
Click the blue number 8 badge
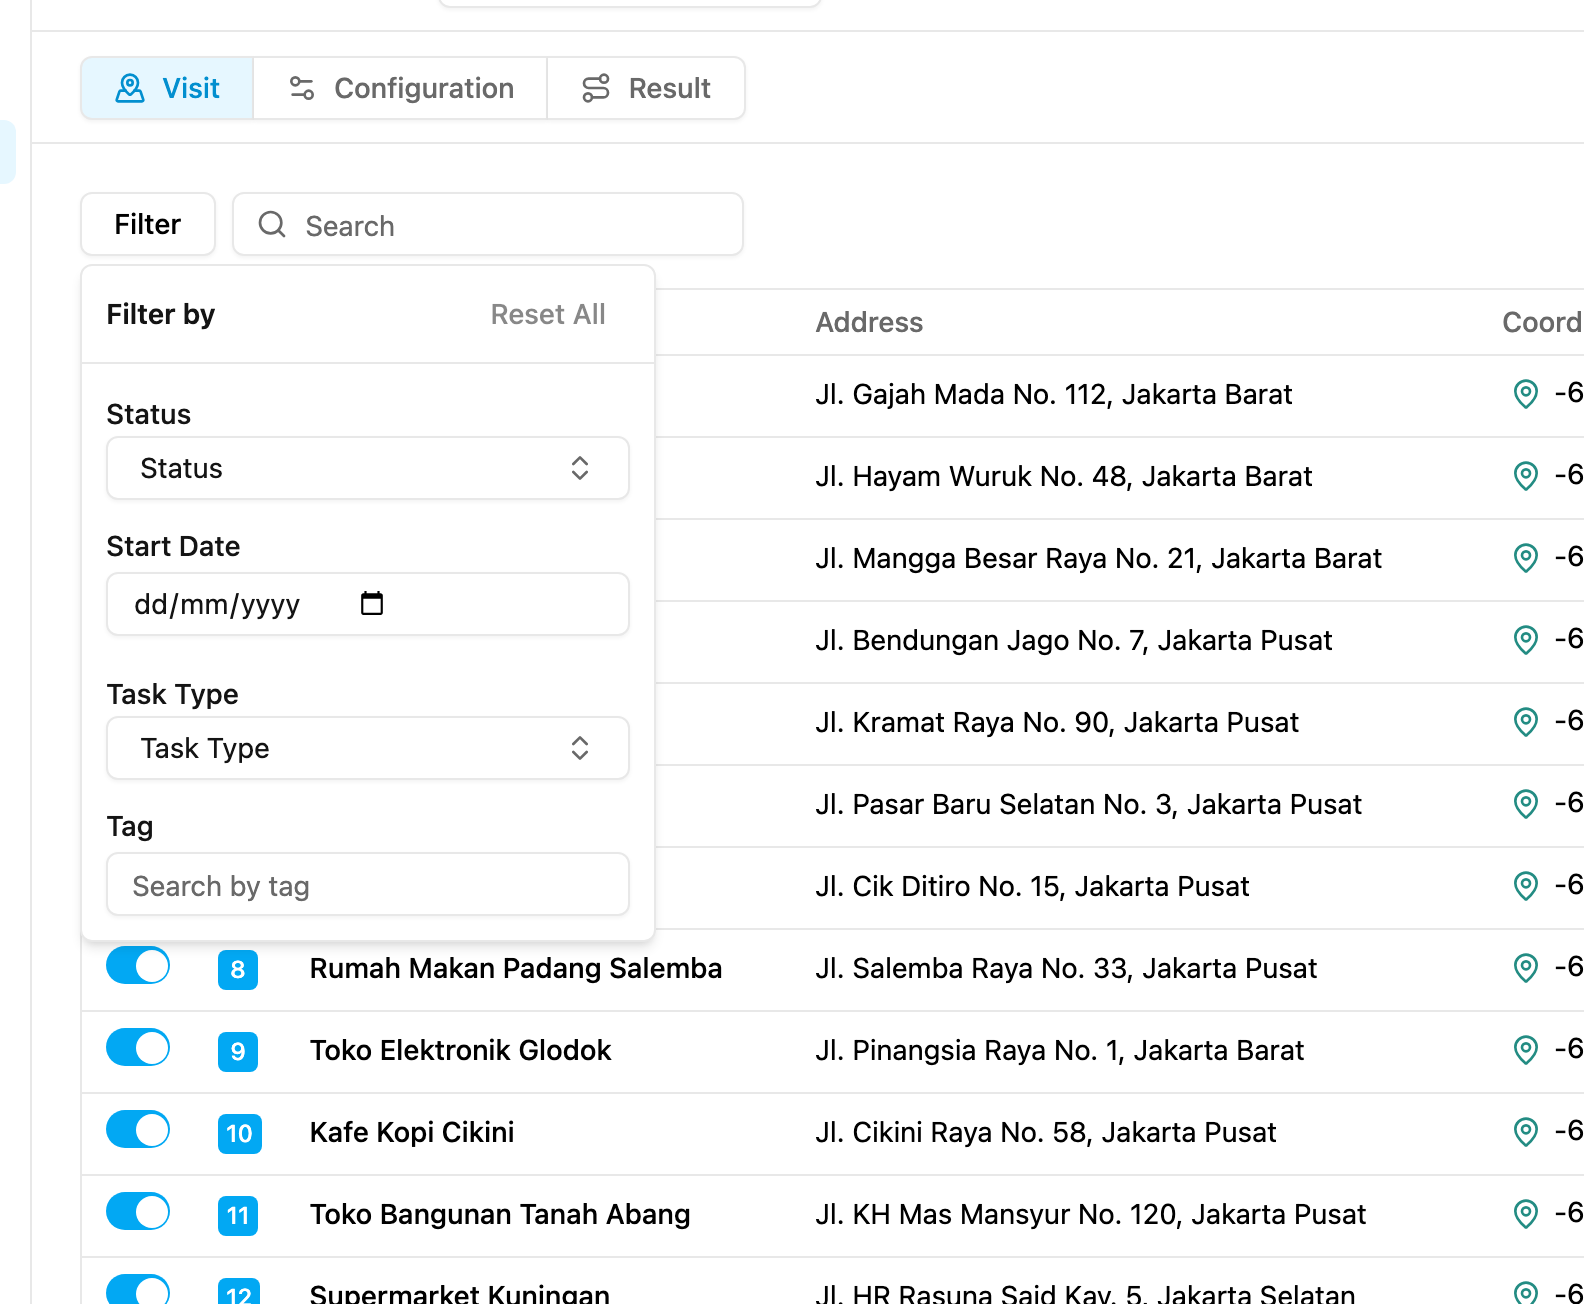(238, 969)
